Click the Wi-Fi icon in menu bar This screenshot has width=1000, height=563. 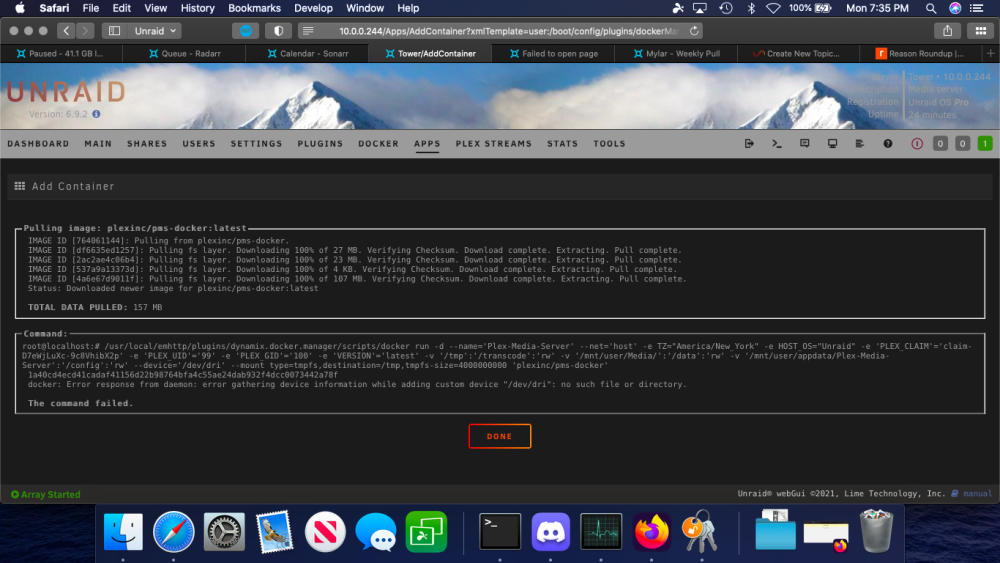coord(773,8)
